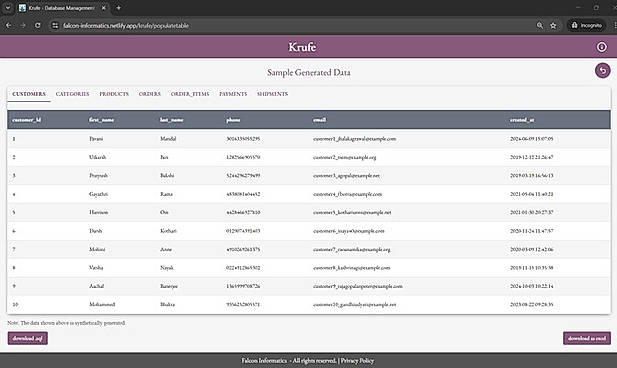View the SHIPMENTS tab
The image size is (617, 368).
(x=272, y=94)
